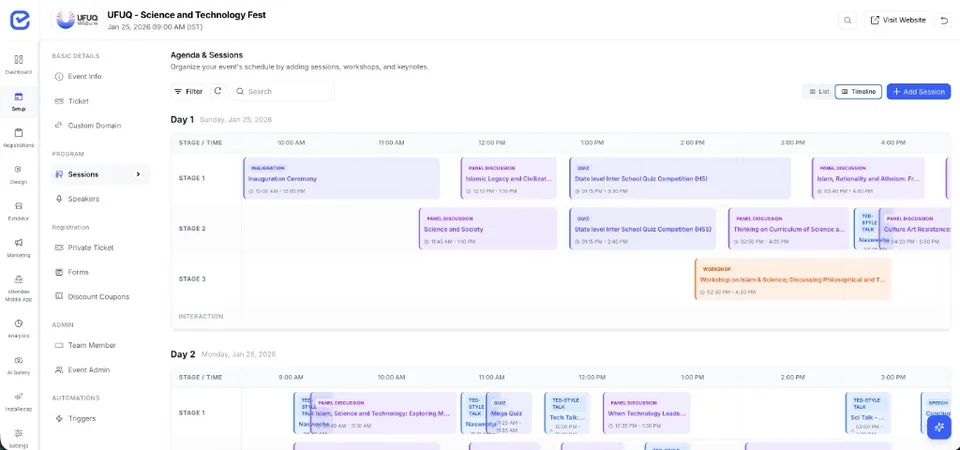Open the Ticket settings item

[78, 101]
